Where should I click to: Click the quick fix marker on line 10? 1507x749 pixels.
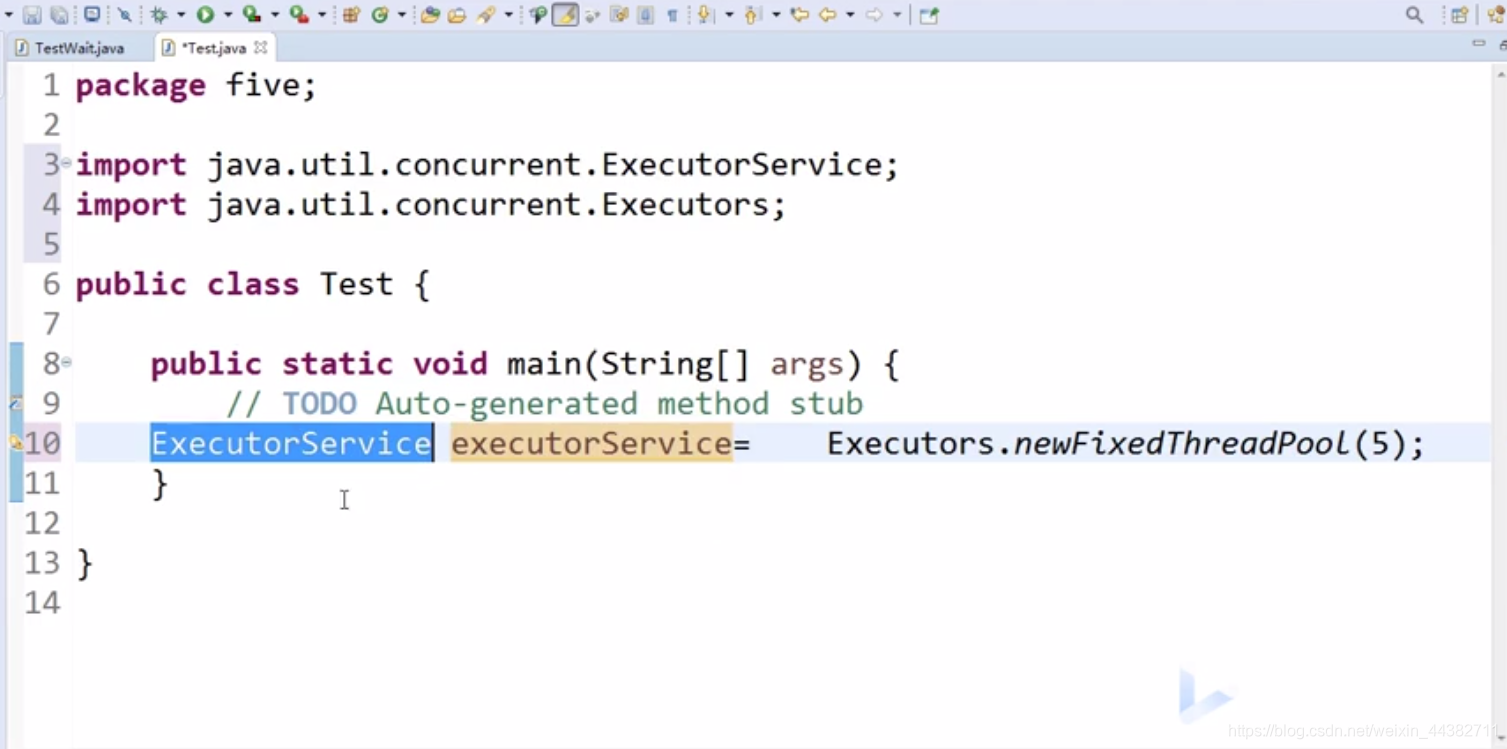coord(15,443)
